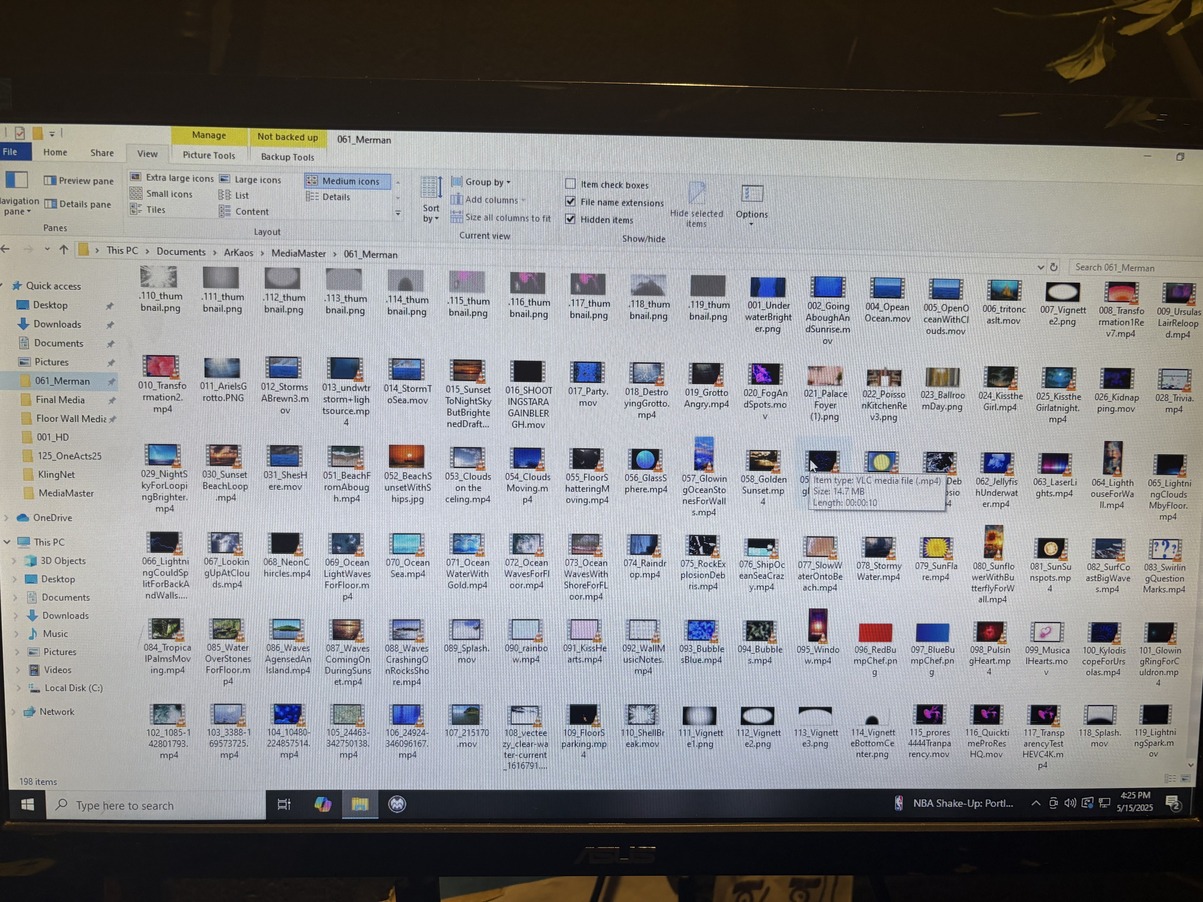Disable File name extensions
Screen dimensions: 1203x902
pos(571,202)
